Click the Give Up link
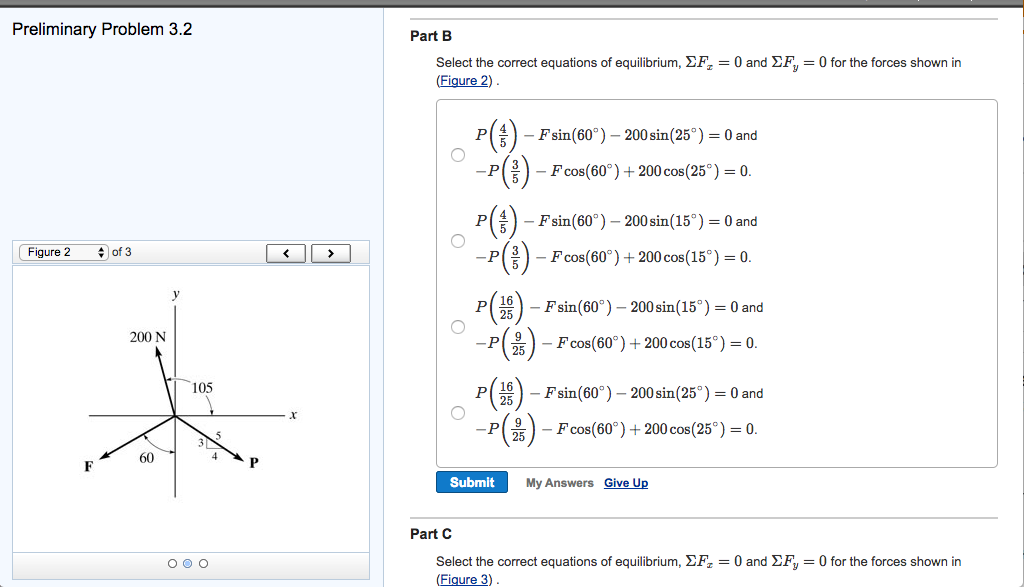This screenshot has height=587, width=1024. (x=624, y=482)
